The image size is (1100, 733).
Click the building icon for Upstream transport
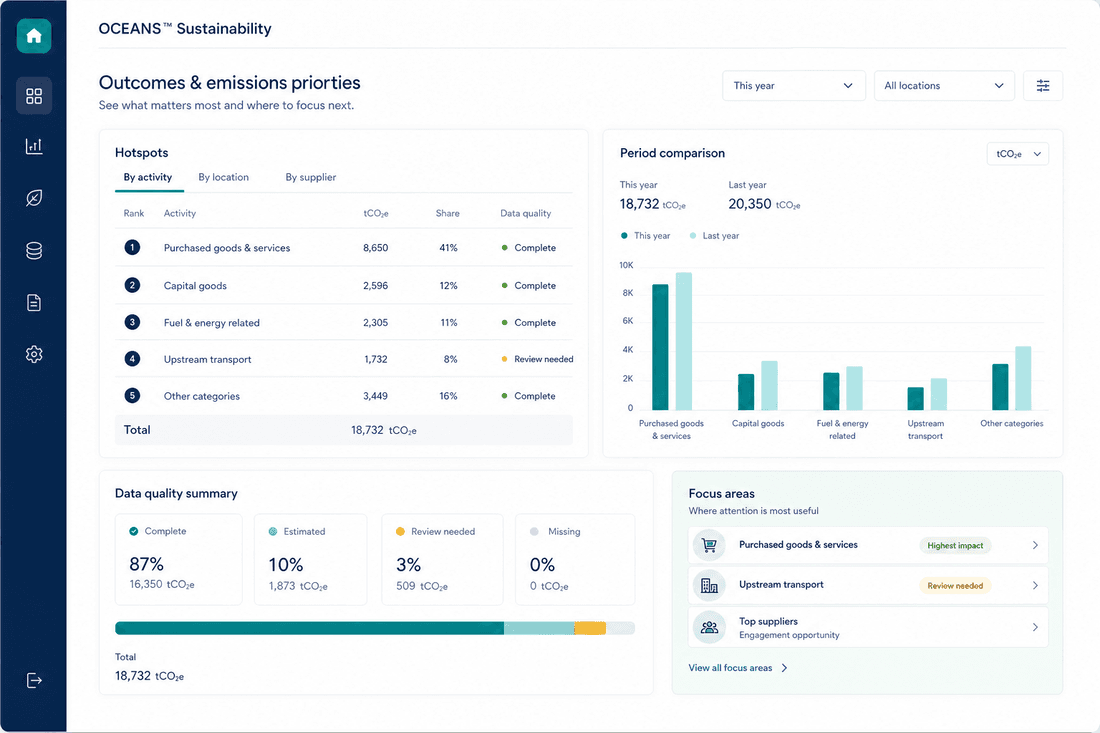[x=709, y=585]
